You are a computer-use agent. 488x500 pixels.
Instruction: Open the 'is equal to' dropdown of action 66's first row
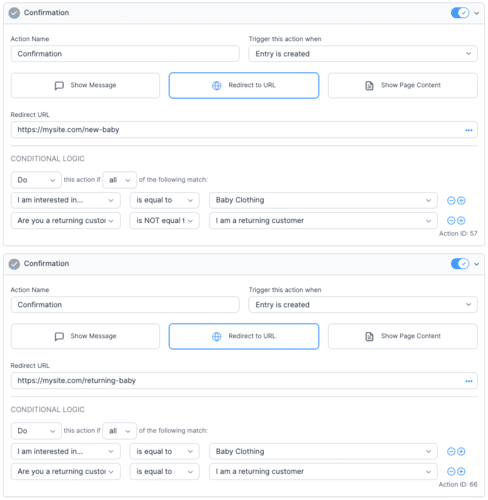click(165, 452)
